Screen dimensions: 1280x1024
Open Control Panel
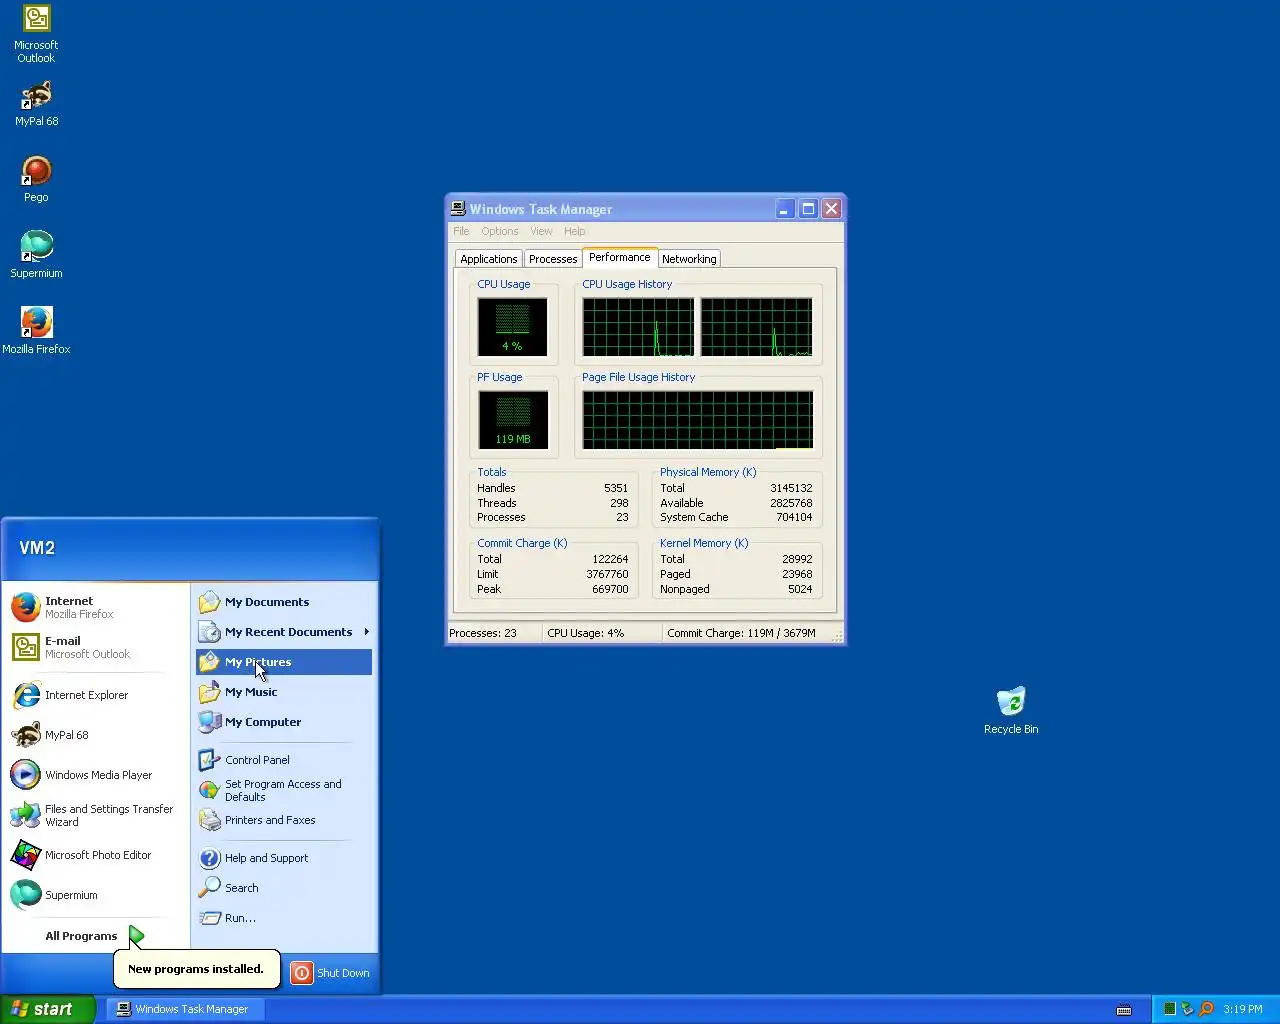(284, 760)
